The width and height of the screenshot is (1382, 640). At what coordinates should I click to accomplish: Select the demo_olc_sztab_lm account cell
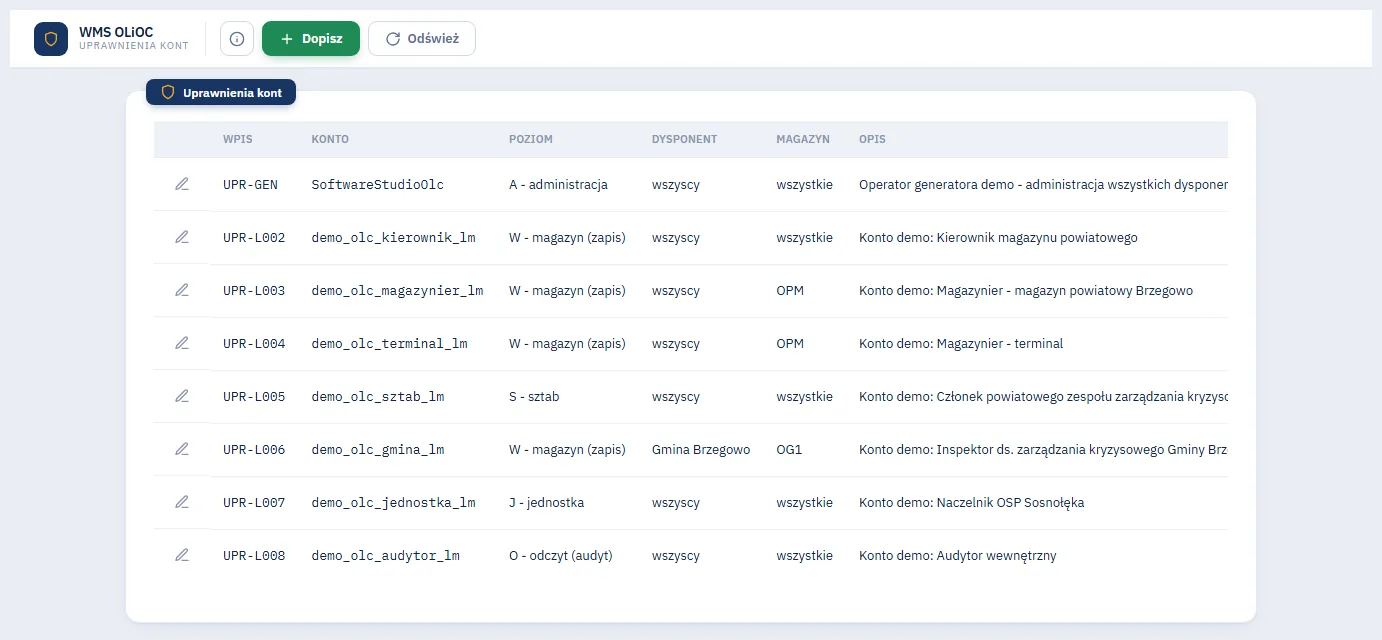pos(378,397)
